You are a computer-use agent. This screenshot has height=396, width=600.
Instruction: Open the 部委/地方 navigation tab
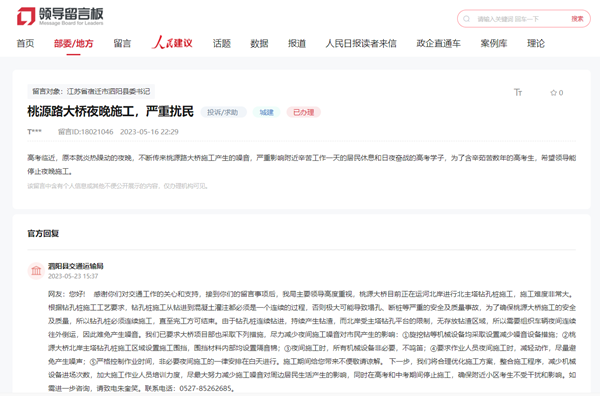pos(73,43)
